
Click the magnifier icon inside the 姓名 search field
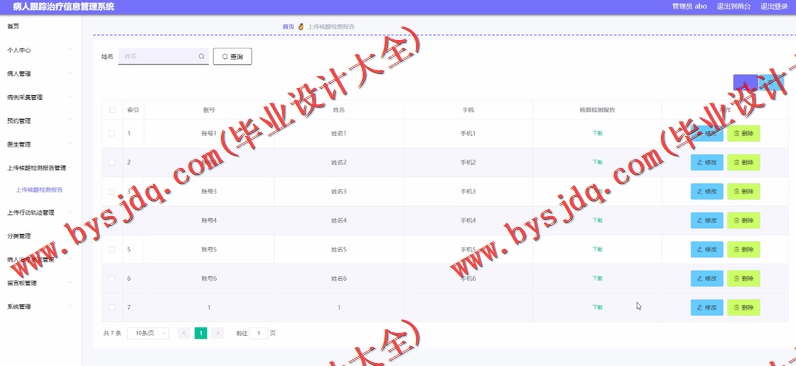click(x=202, y=56)
